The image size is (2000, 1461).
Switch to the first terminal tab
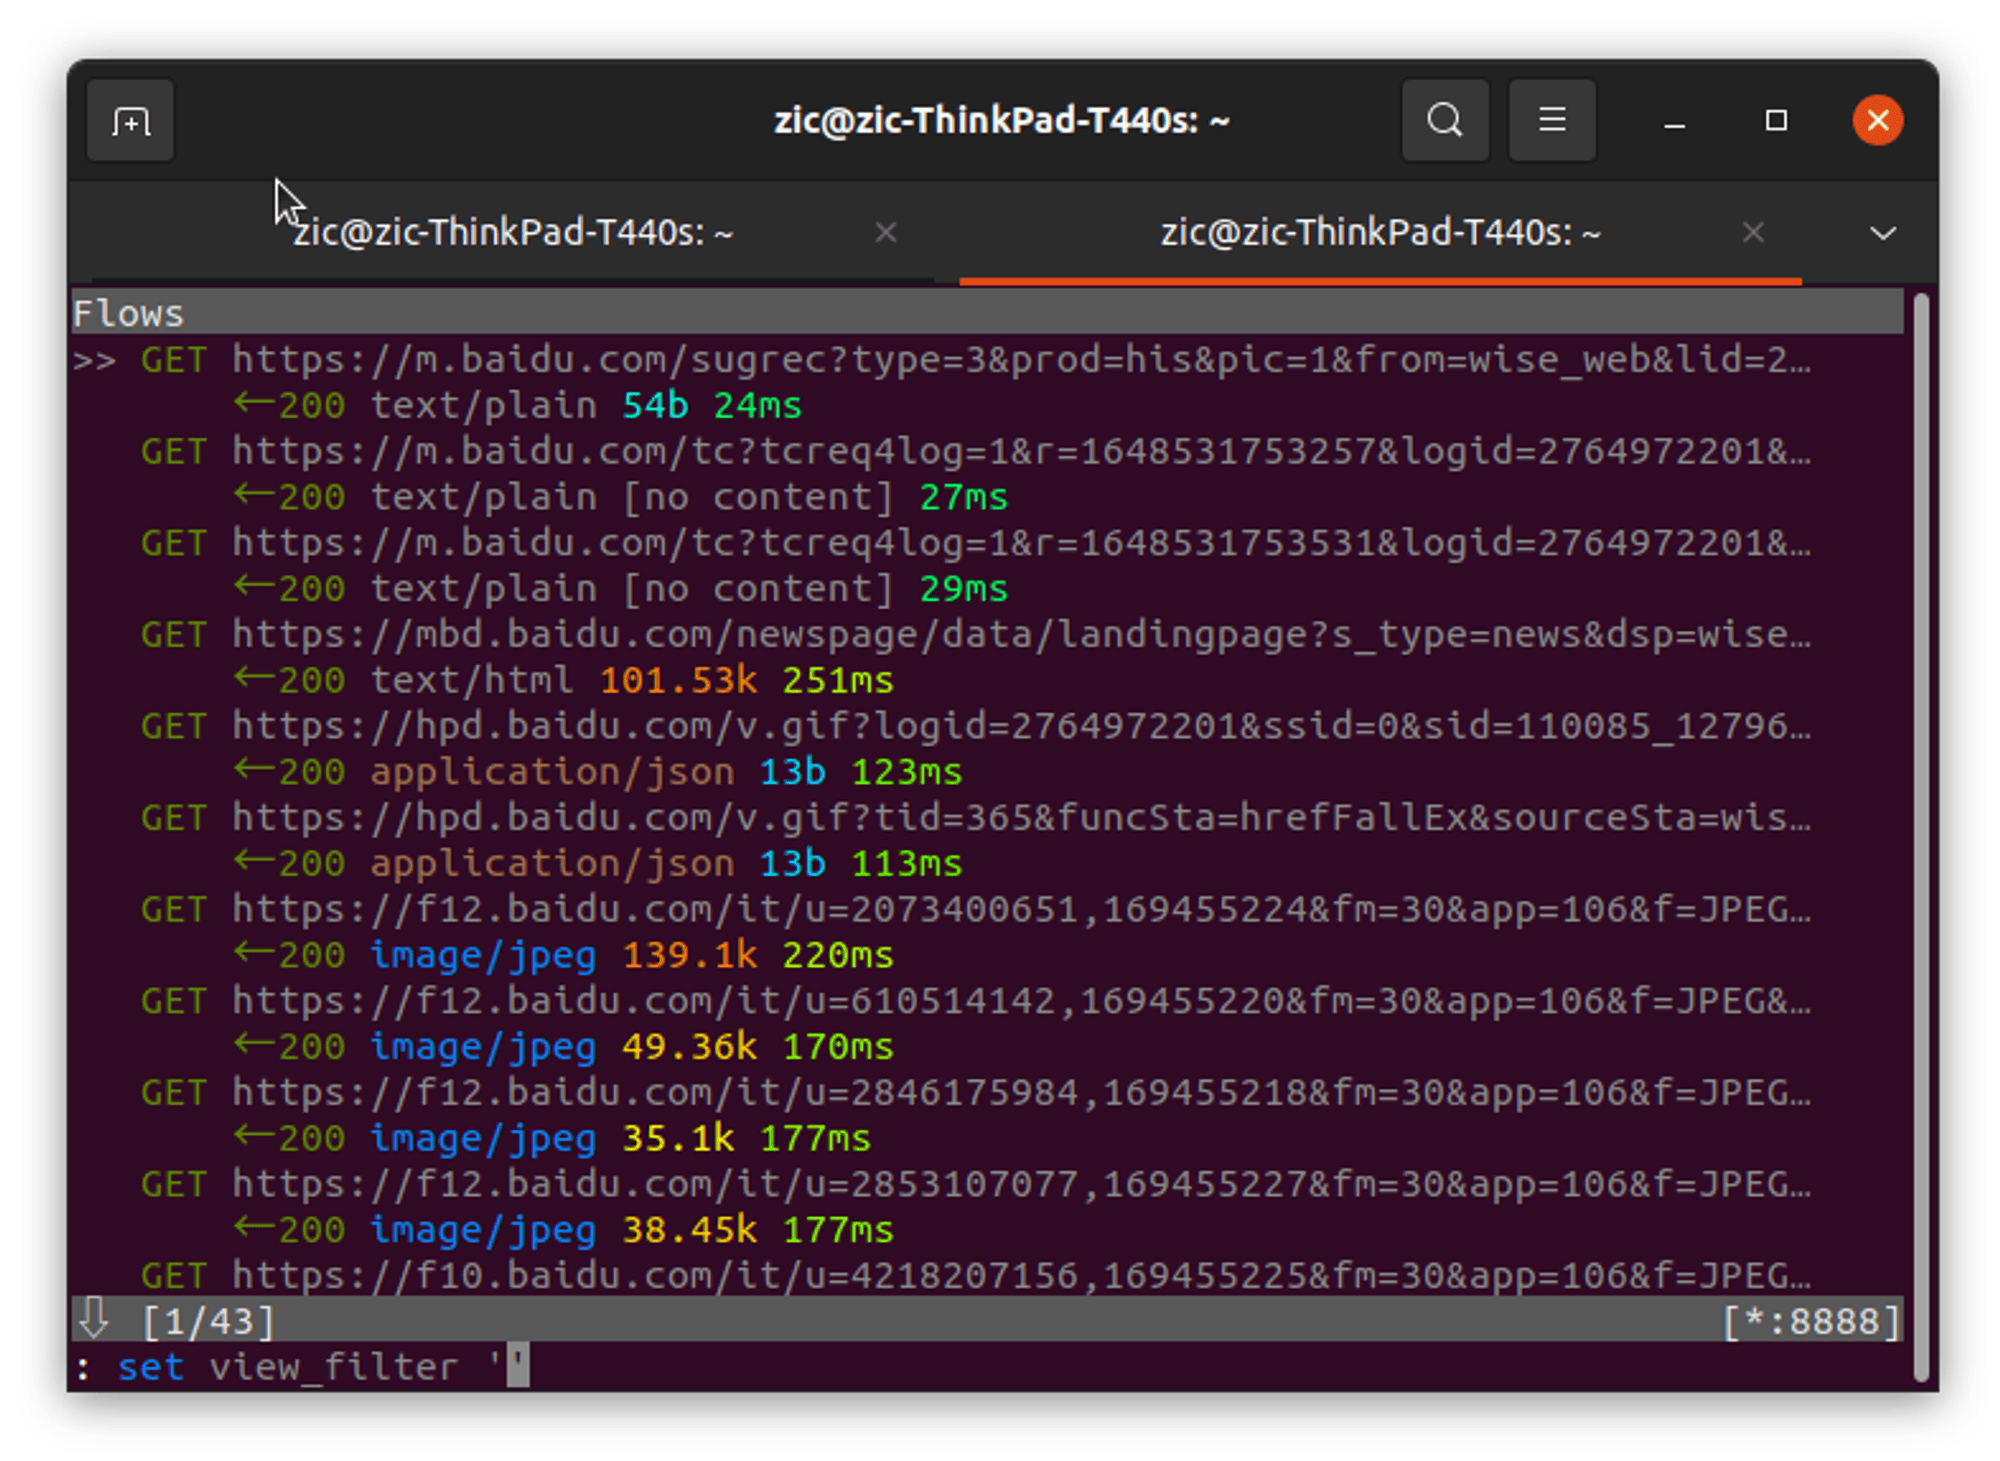(513, 233)
